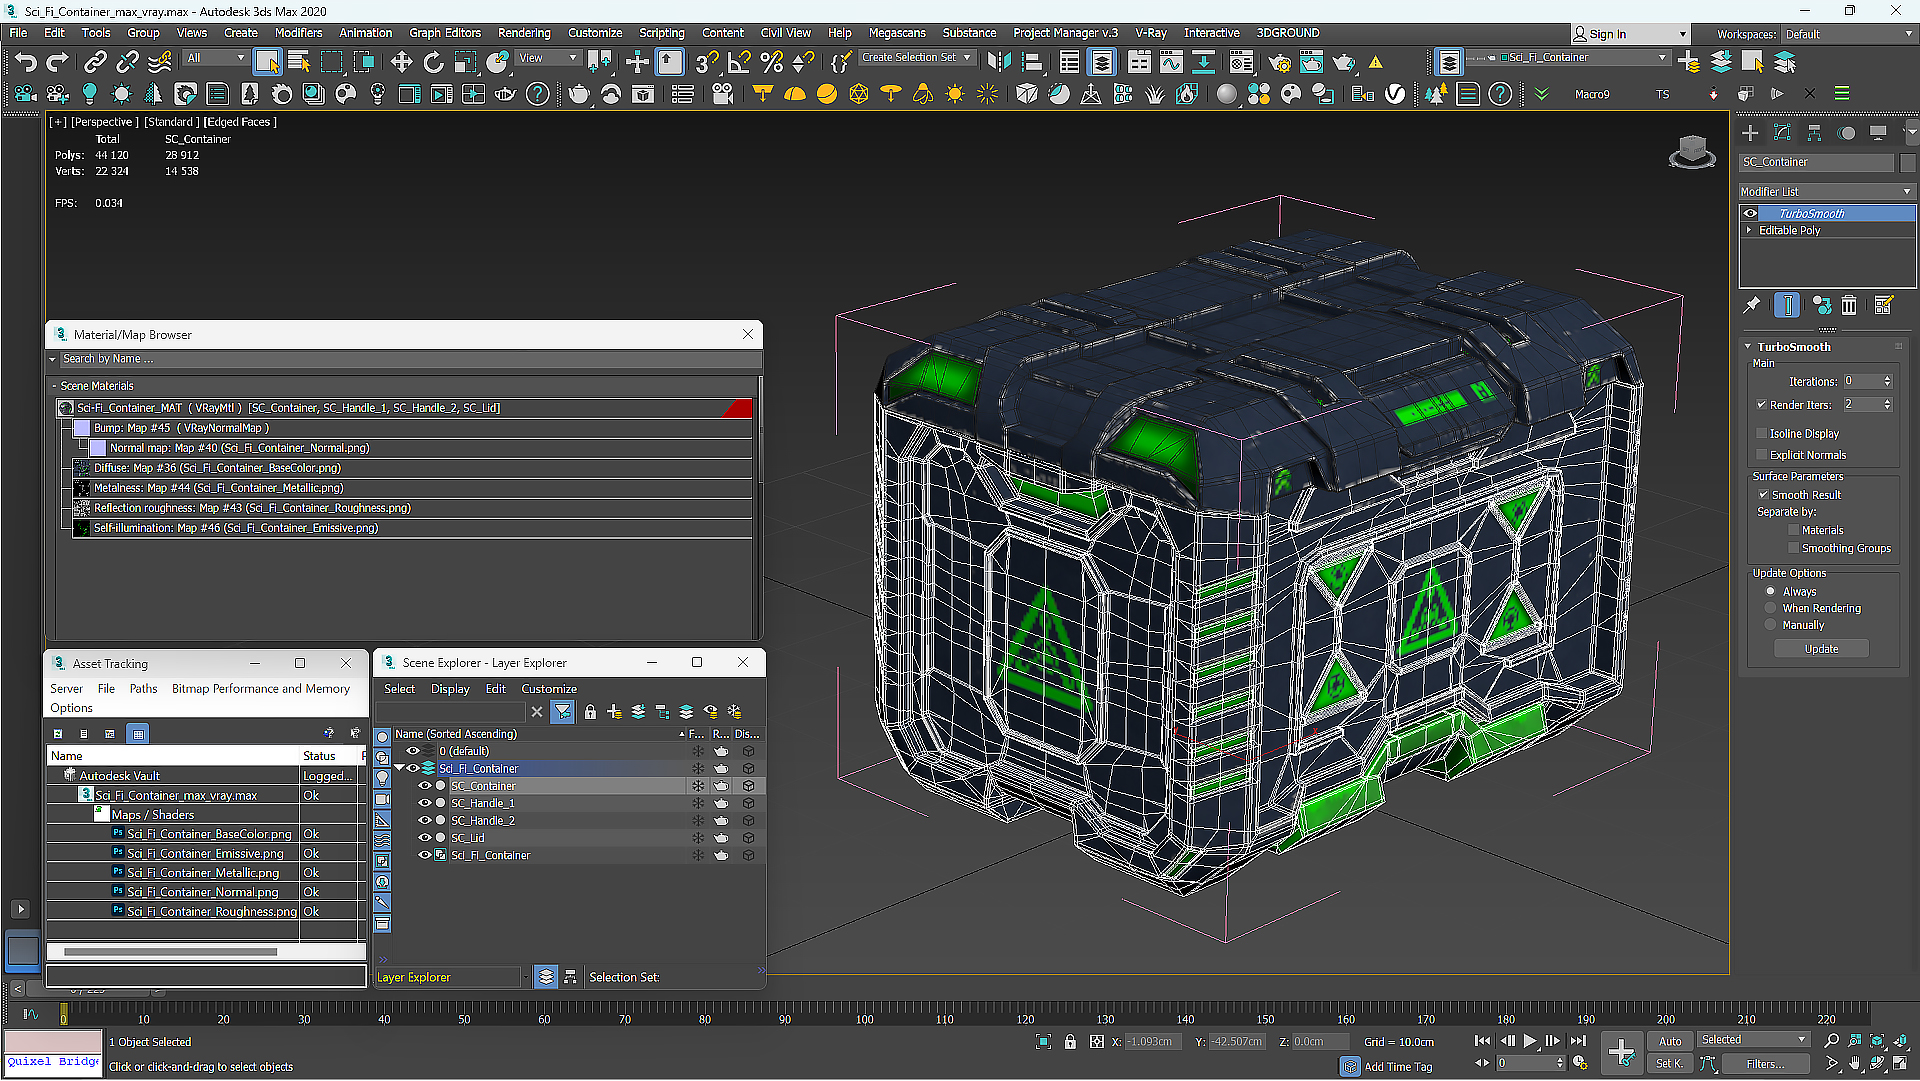The width and height of the screenshot is (1920, 1081).
Task: Click the Search by Name field
Action: click(410, 359)
